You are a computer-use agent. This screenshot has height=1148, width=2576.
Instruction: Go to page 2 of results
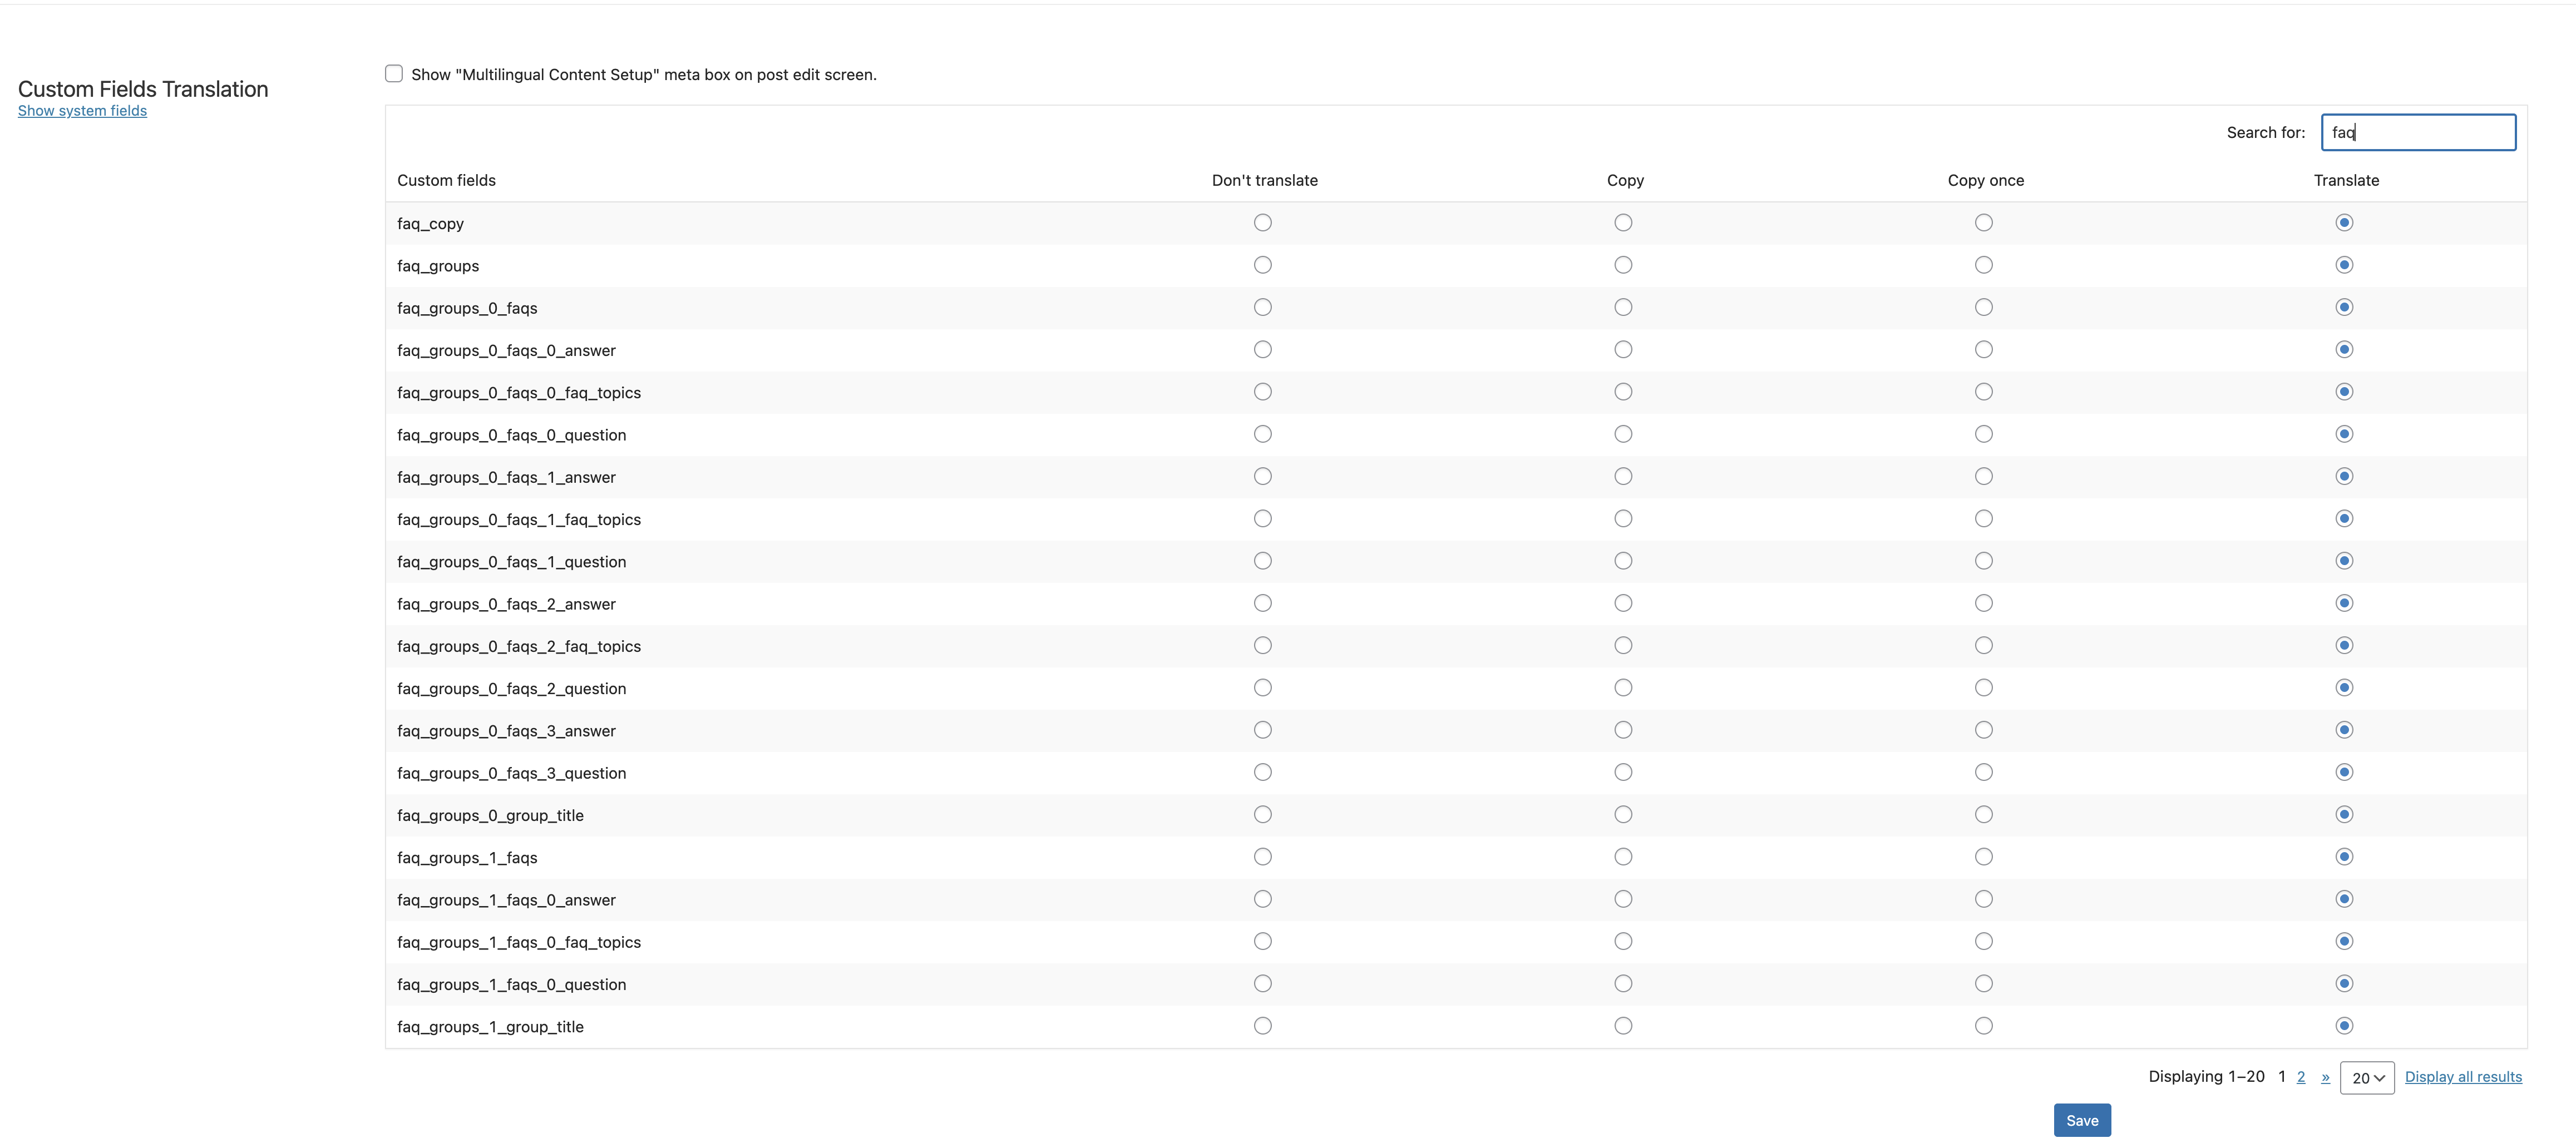2300,1077
